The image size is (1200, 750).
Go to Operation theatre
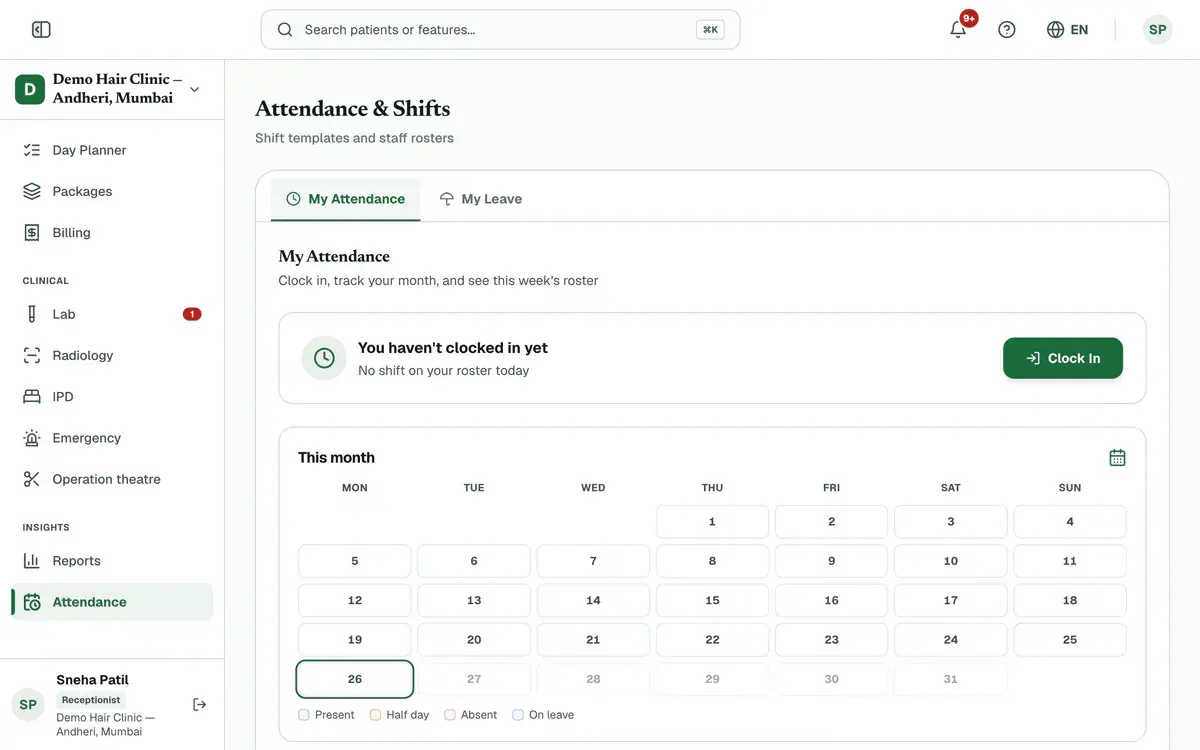(x=112, y=479)
